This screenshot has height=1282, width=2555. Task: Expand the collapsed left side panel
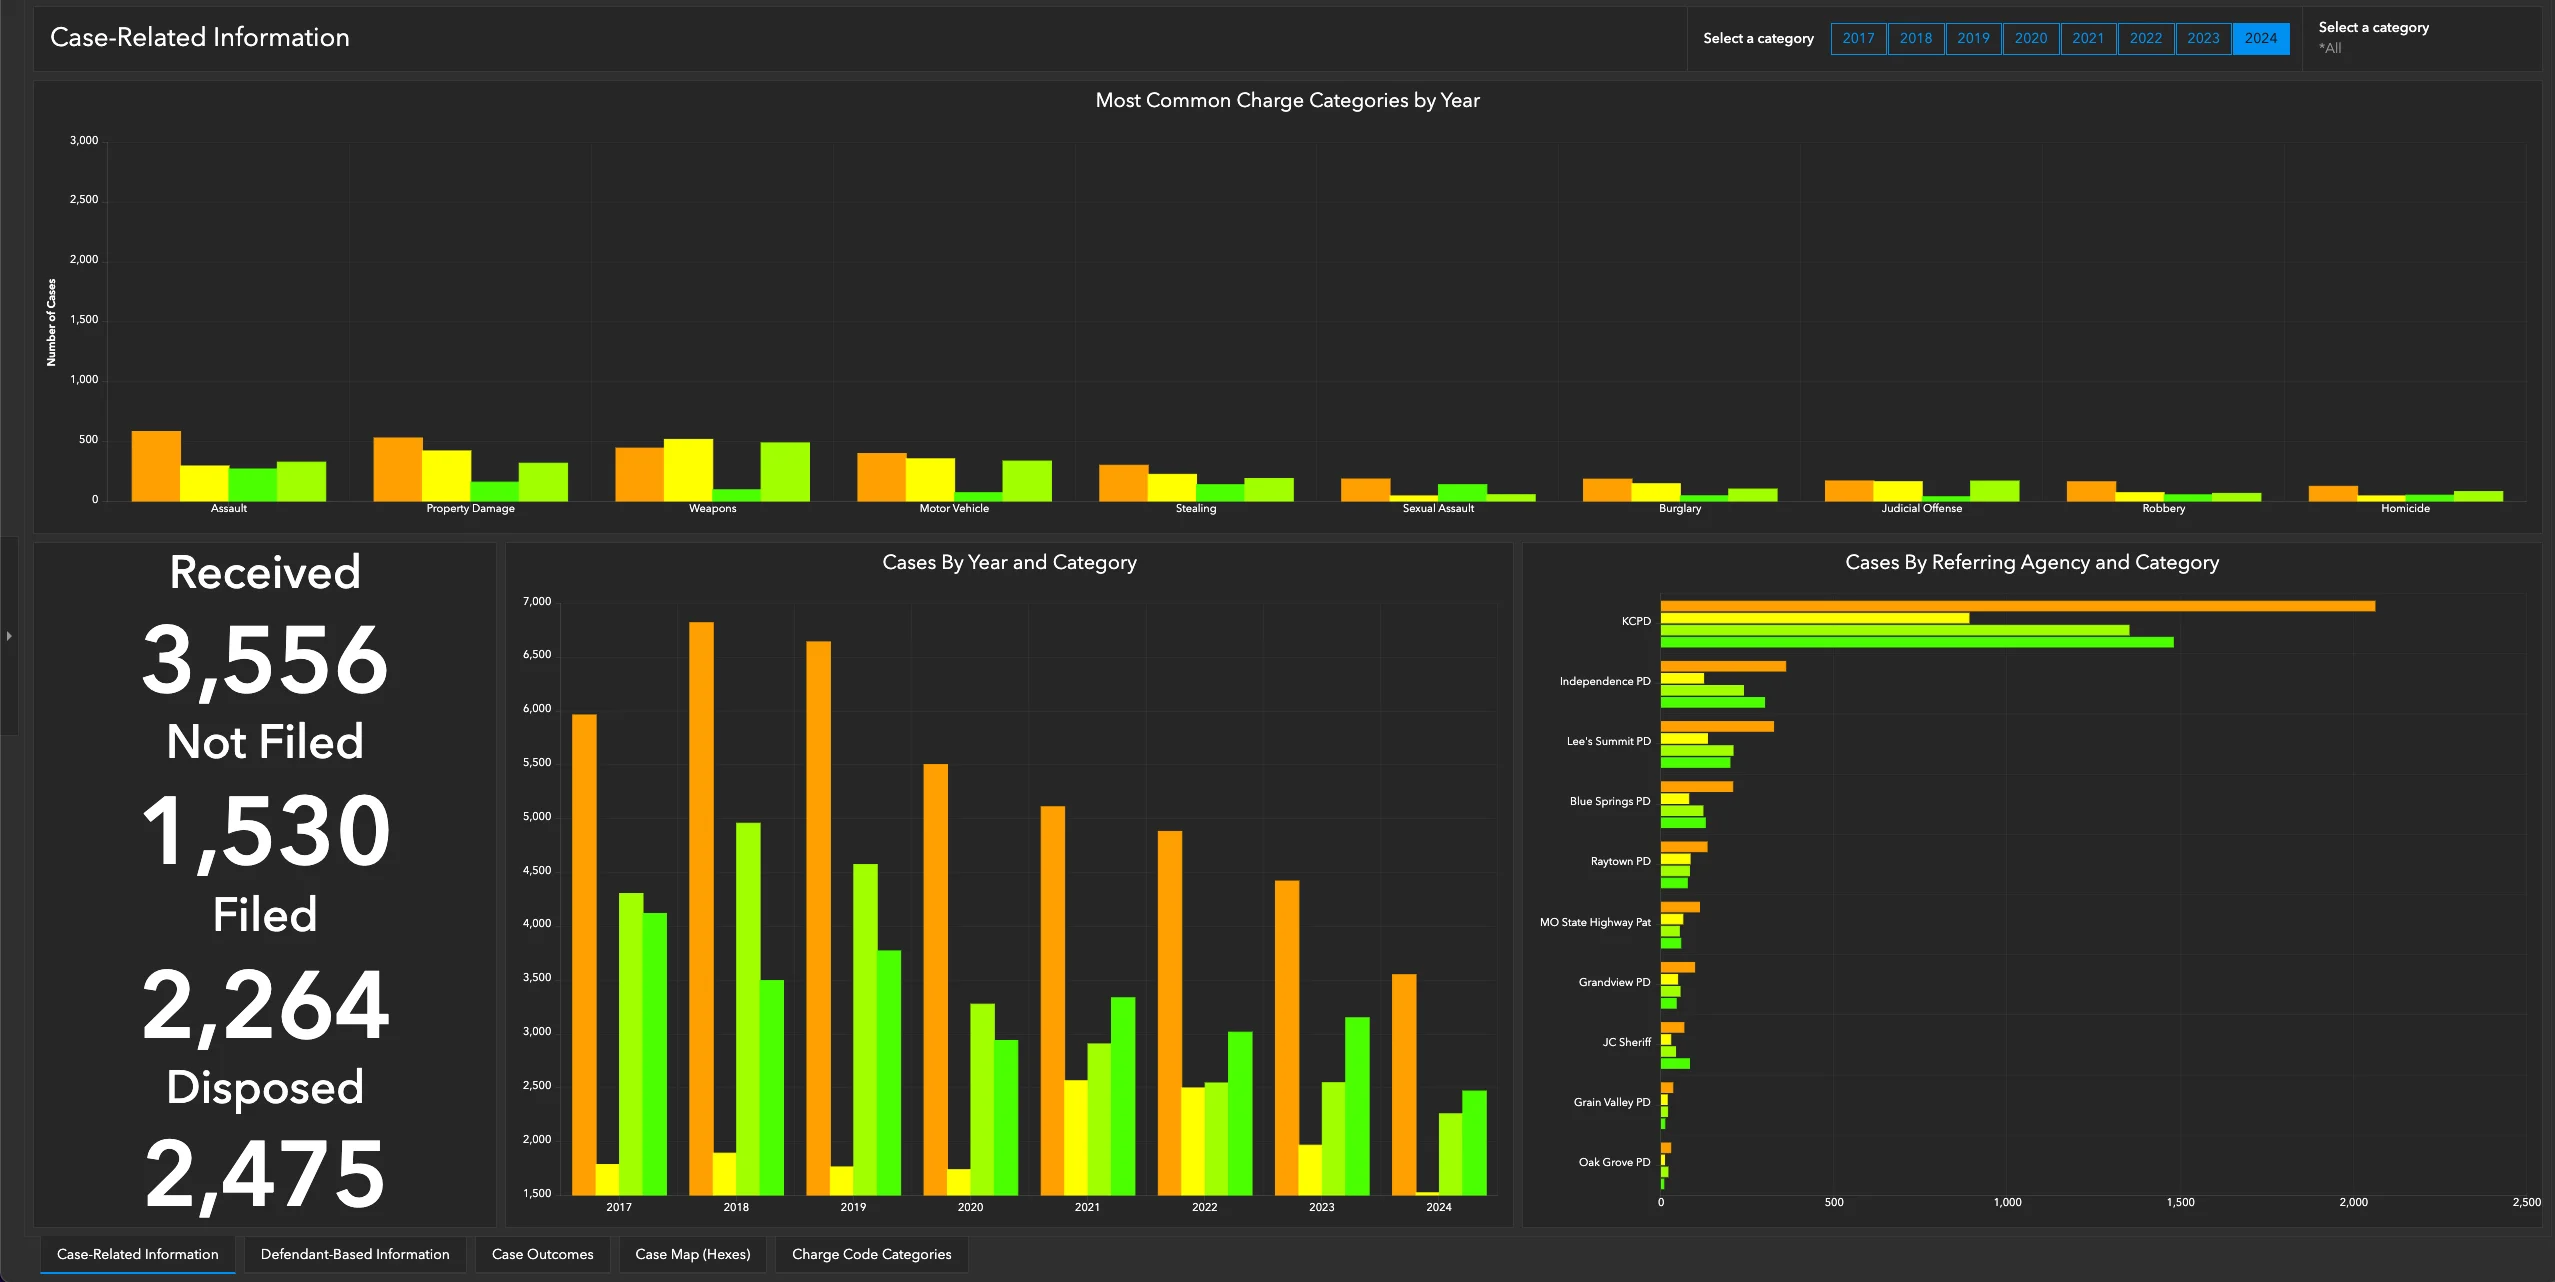click(x=9, y=636)
